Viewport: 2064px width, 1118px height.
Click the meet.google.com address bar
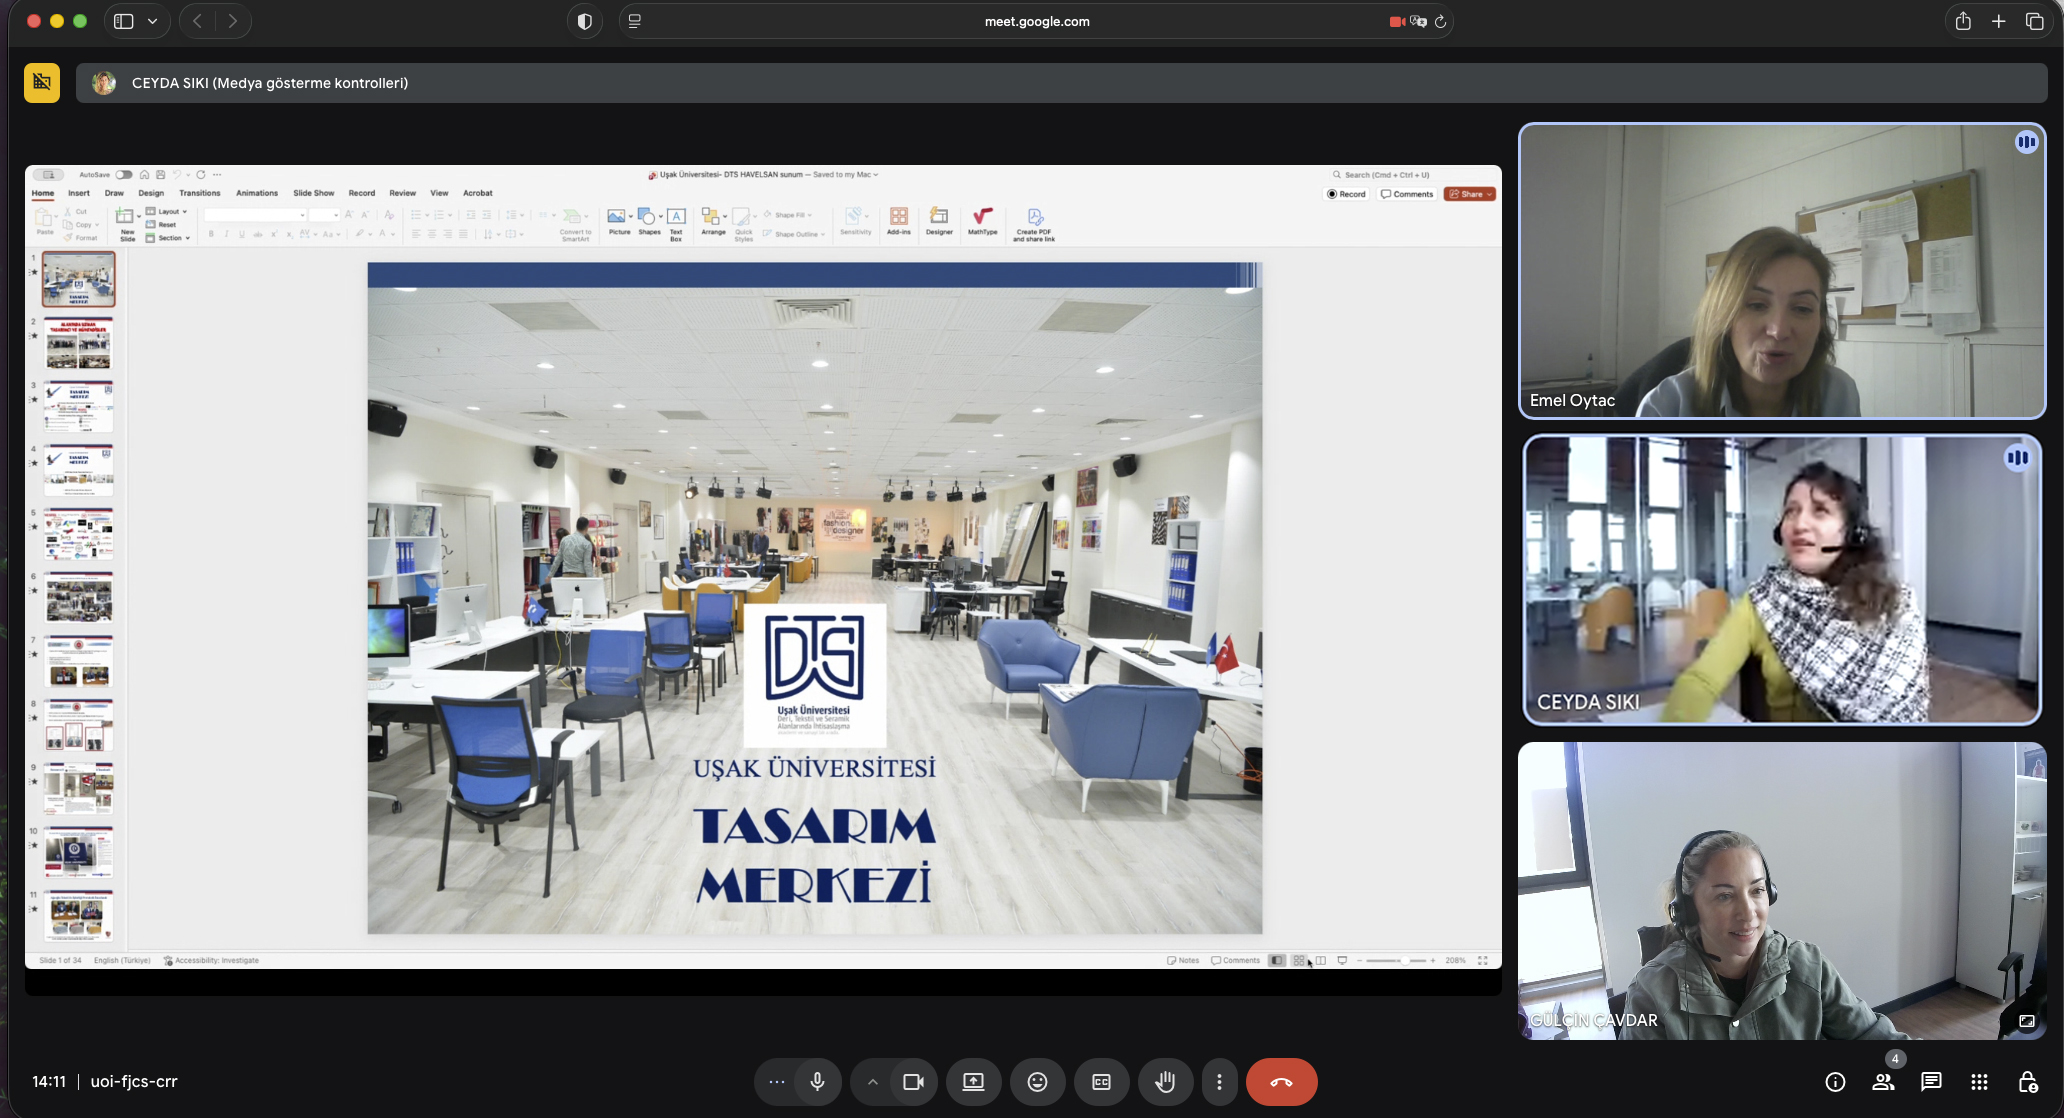coord(1036,21)
